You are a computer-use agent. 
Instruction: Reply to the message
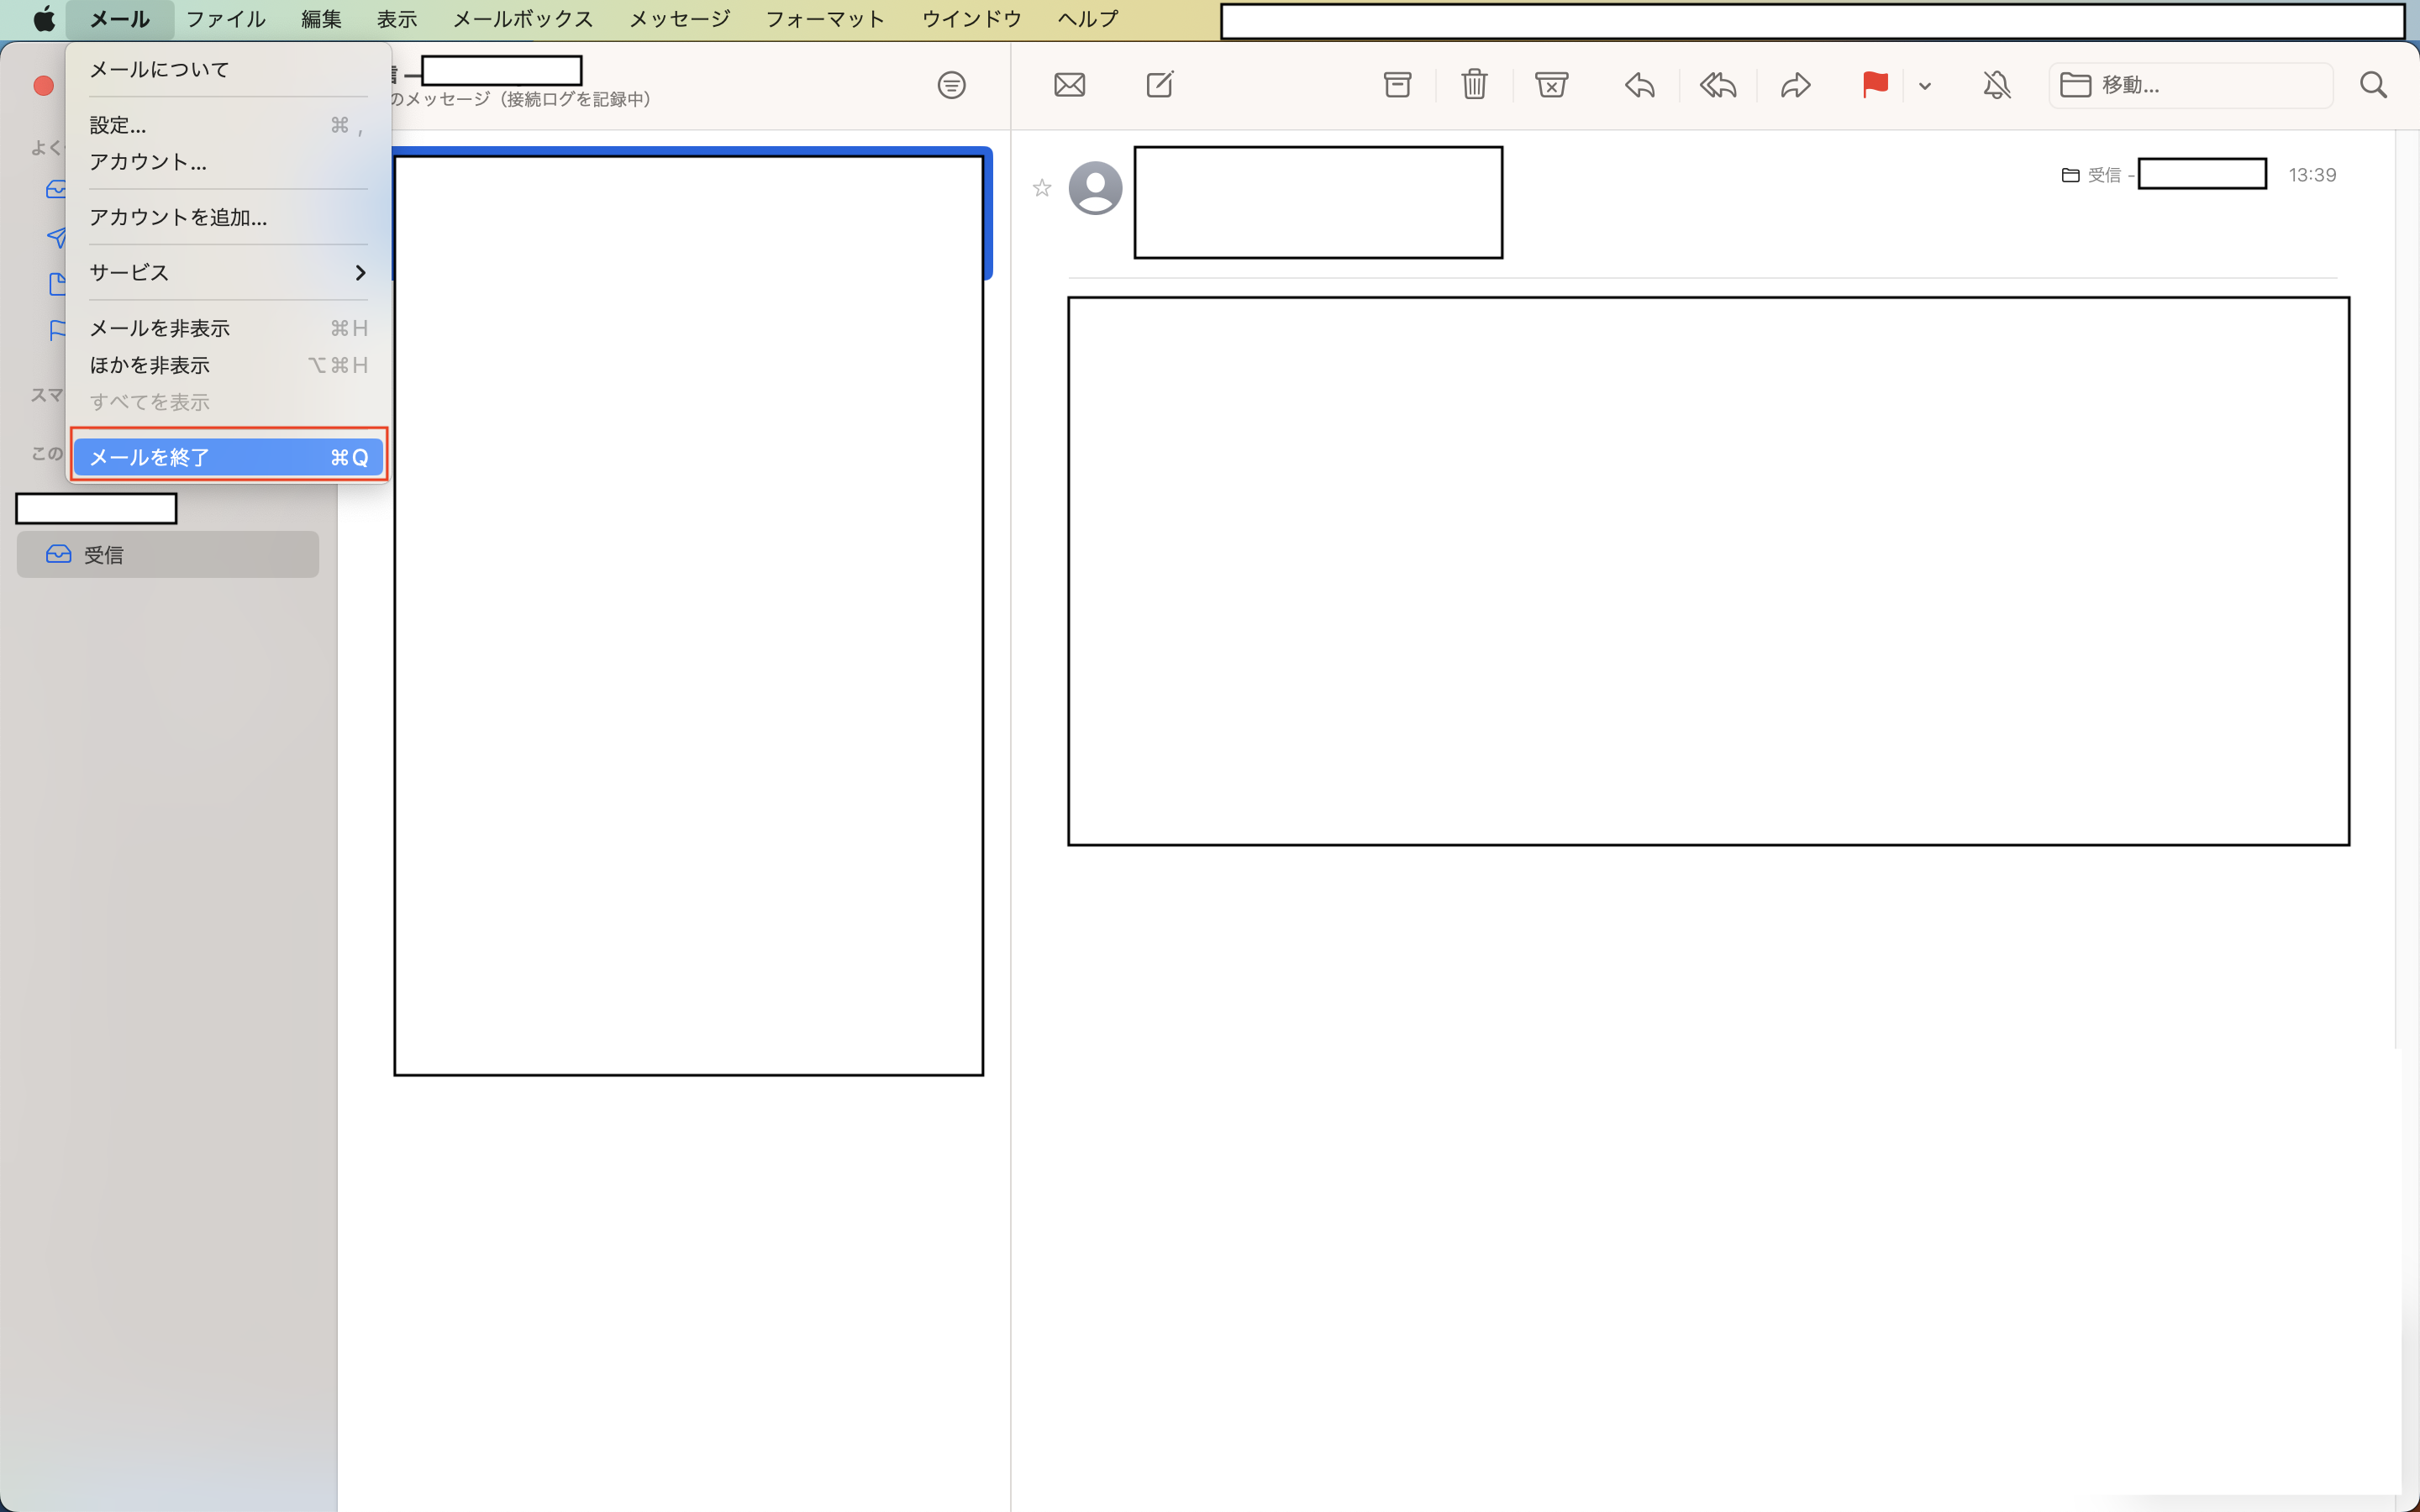1639,85
